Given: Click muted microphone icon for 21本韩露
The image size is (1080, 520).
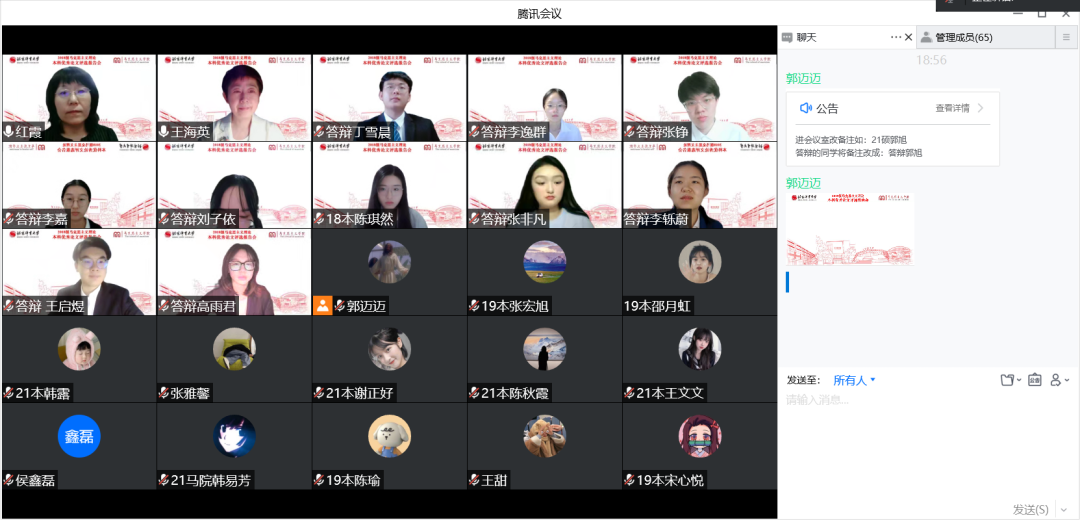Looking at the screenshot, I should coord(9,393).
